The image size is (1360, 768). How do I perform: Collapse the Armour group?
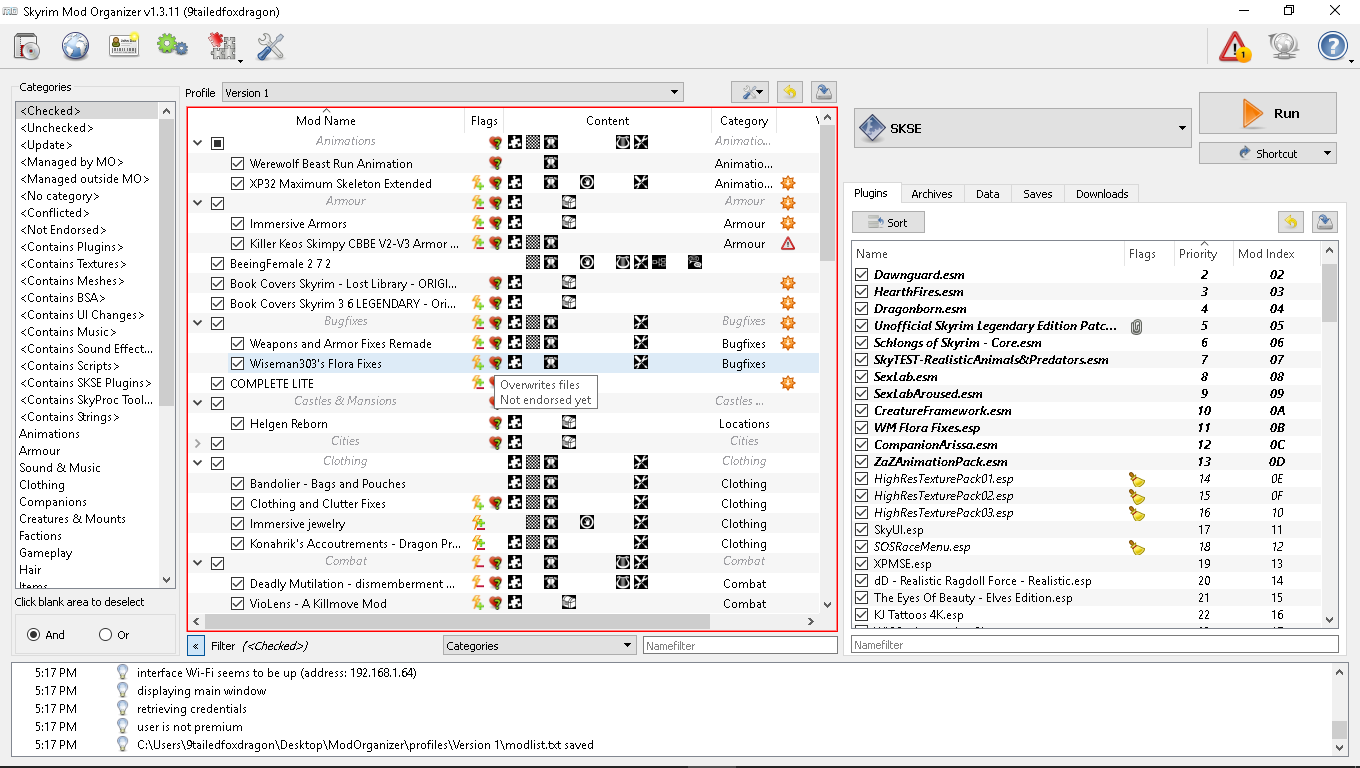(x=198, y=203)
